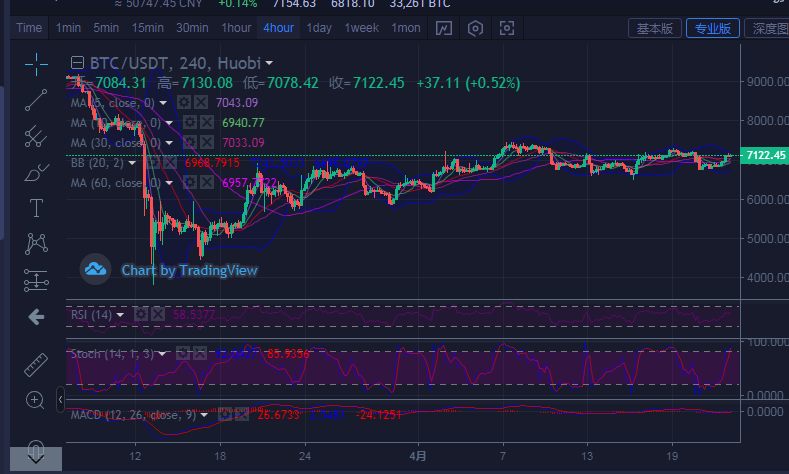Remove the MA (60, close, 0) indicator
Screen dimensions: 789x474
coord(207,182)
